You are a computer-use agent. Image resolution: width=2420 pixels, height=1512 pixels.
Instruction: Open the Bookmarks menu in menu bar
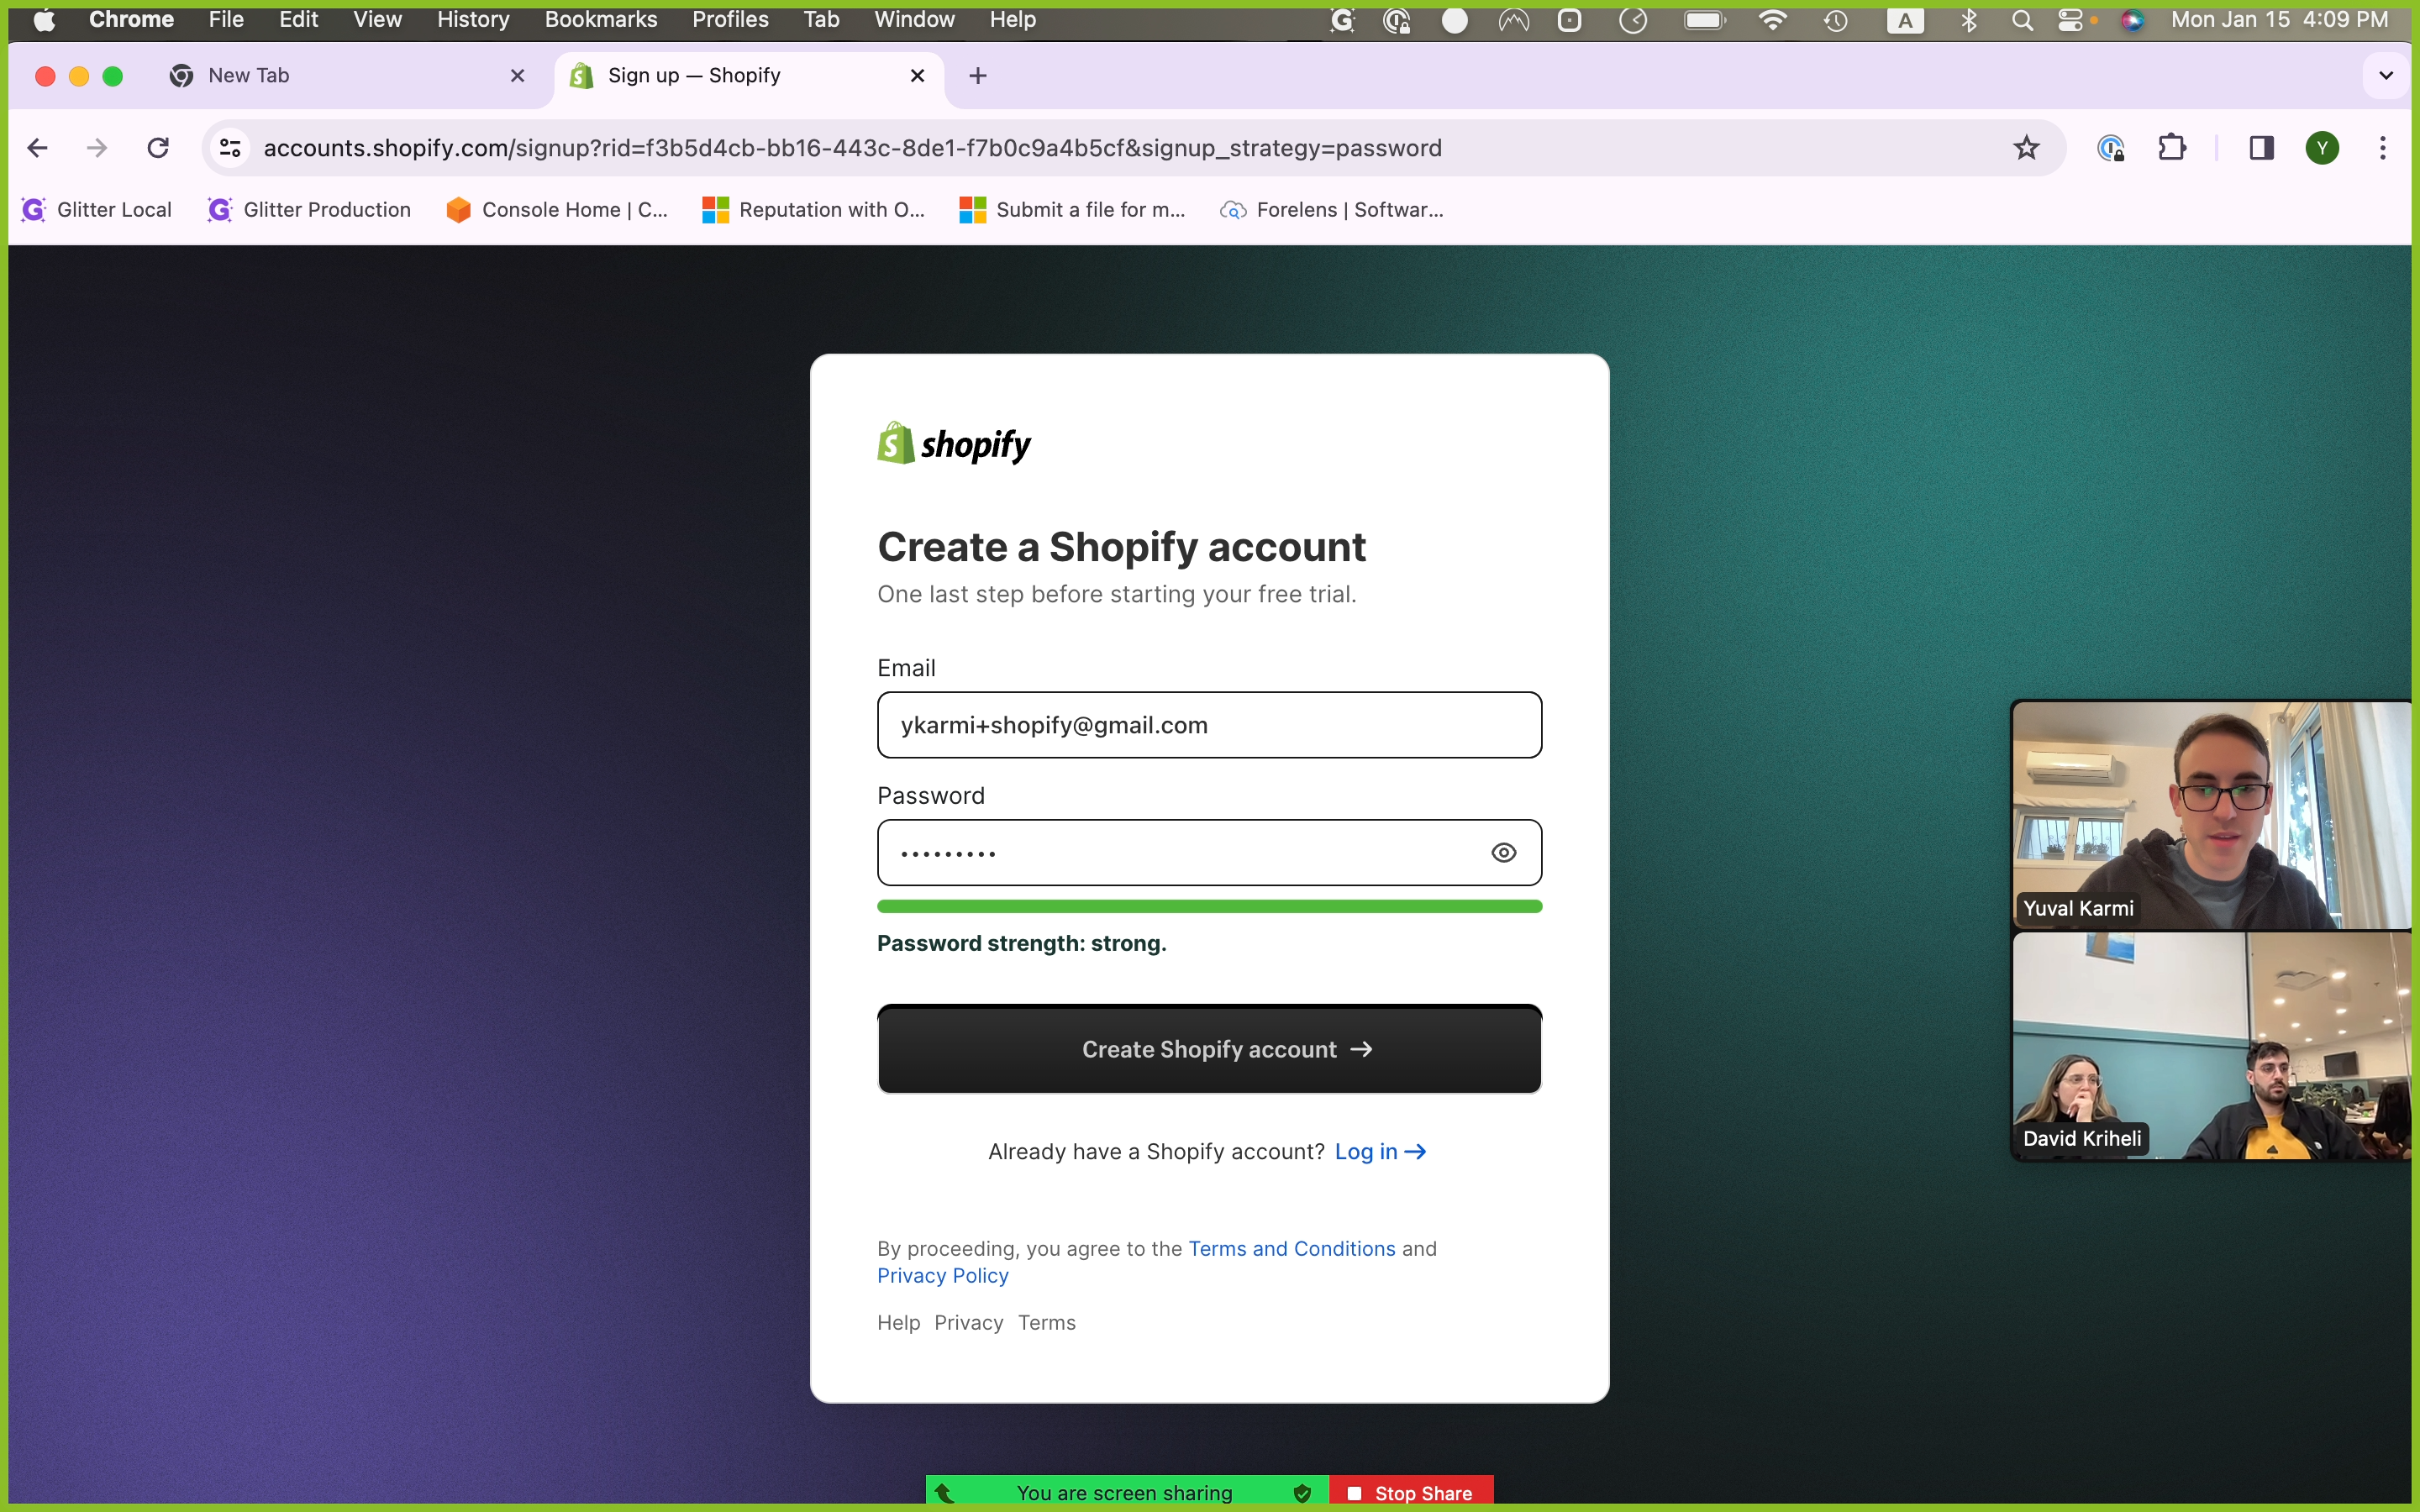click(x=600, y=20)
